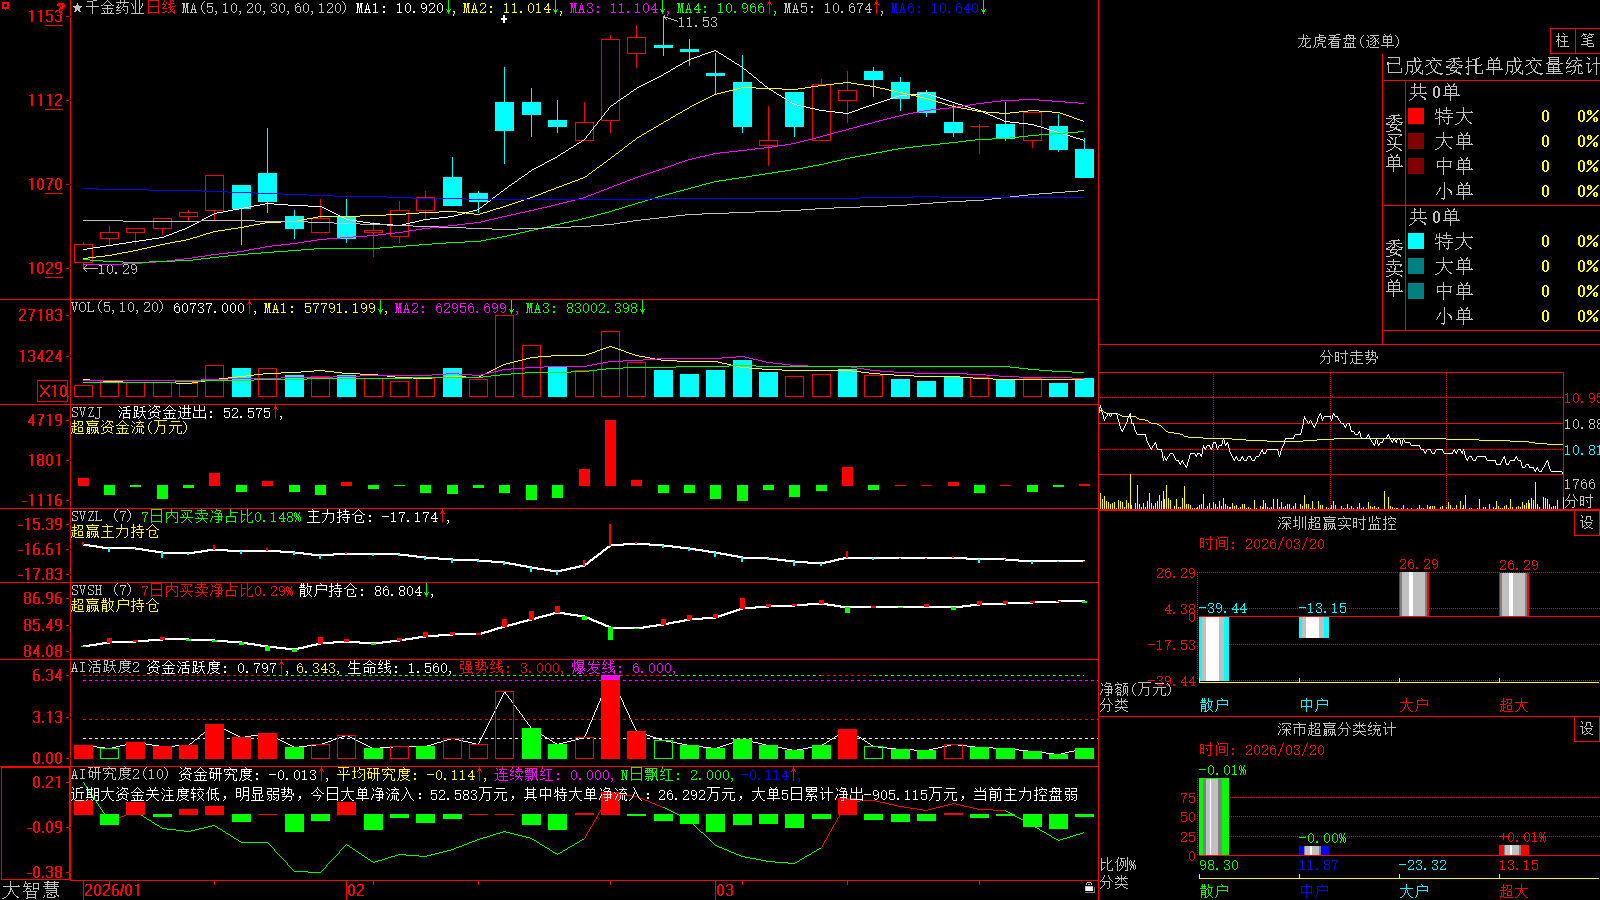The height and width of the screenshot is (900, 1600).
Task: Click the 2026/01 date marker on time axis
Action: pyautogui.click(x=112, y=890)
